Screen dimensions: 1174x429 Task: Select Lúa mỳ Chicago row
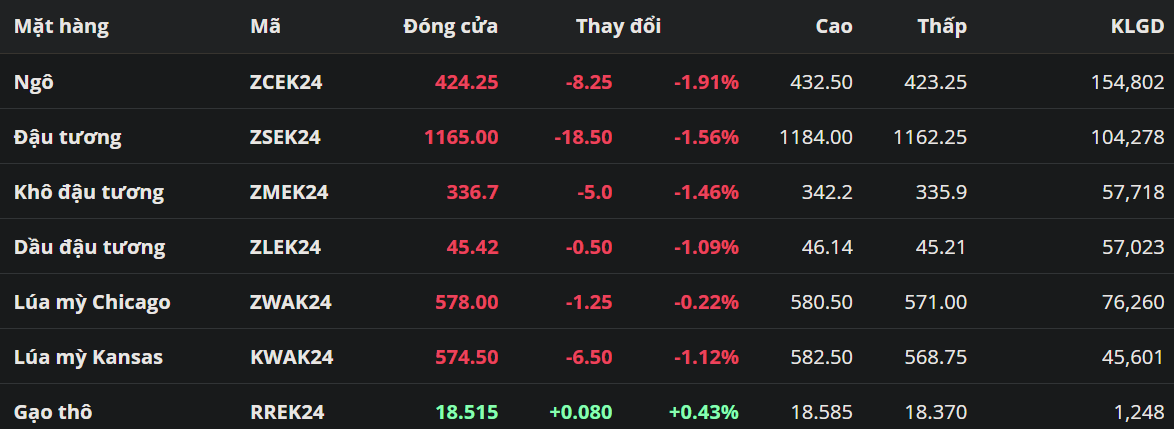[92, 302]
